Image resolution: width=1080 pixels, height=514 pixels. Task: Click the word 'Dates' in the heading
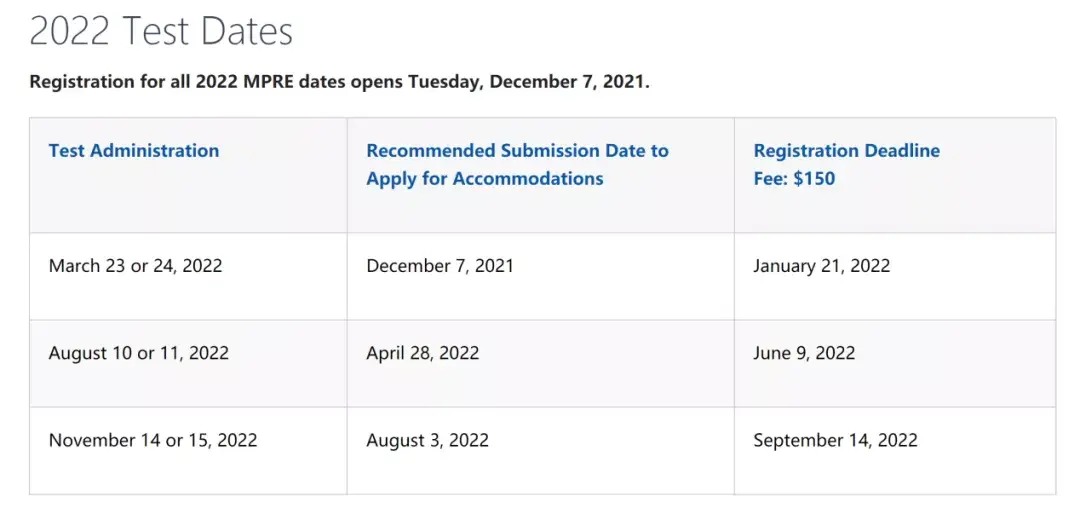246,31
